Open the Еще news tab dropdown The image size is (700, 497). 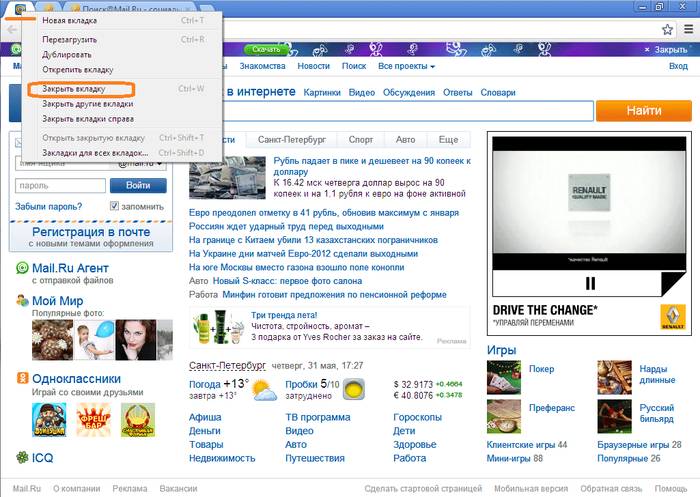tap(448, 140)
